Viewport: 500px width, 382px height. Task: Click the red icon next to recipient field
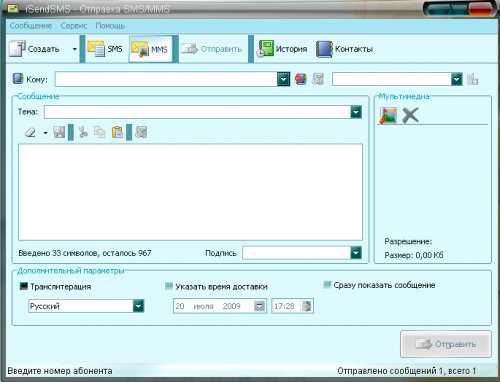click(x=301, y=79)
